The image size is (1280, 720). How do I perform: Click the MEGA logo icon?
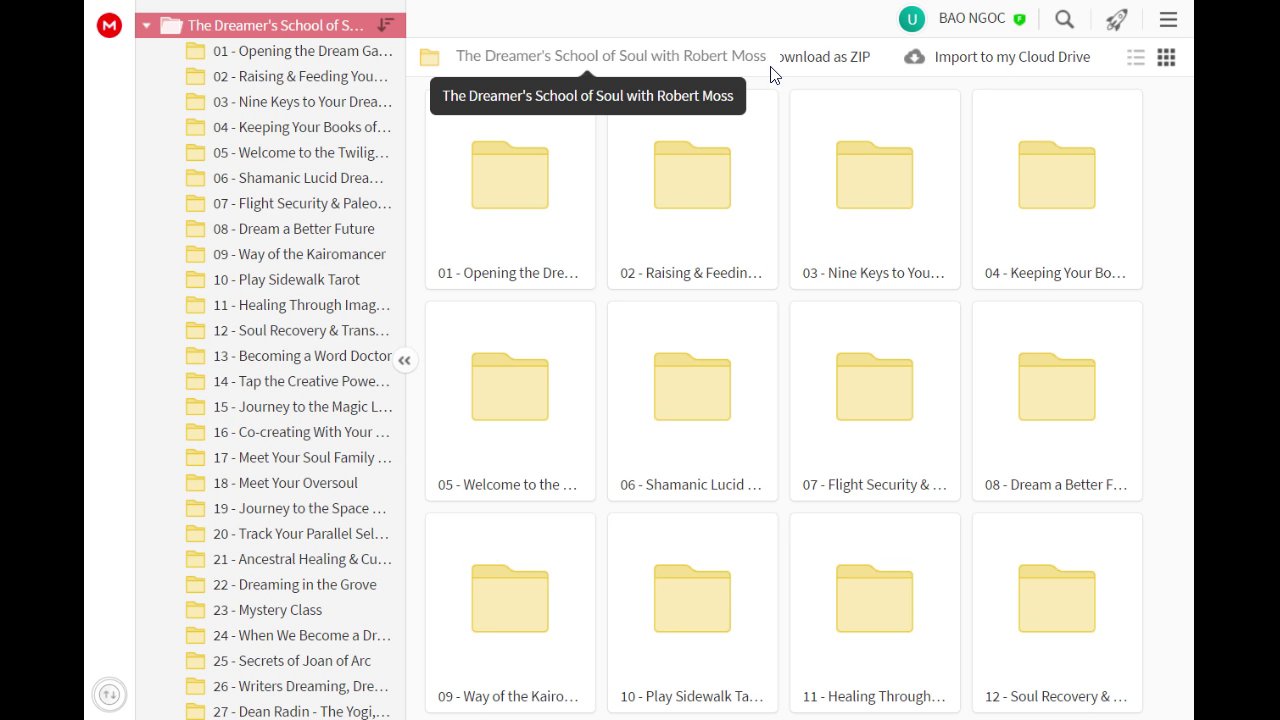pyautogui.click(x=109, y=26)
